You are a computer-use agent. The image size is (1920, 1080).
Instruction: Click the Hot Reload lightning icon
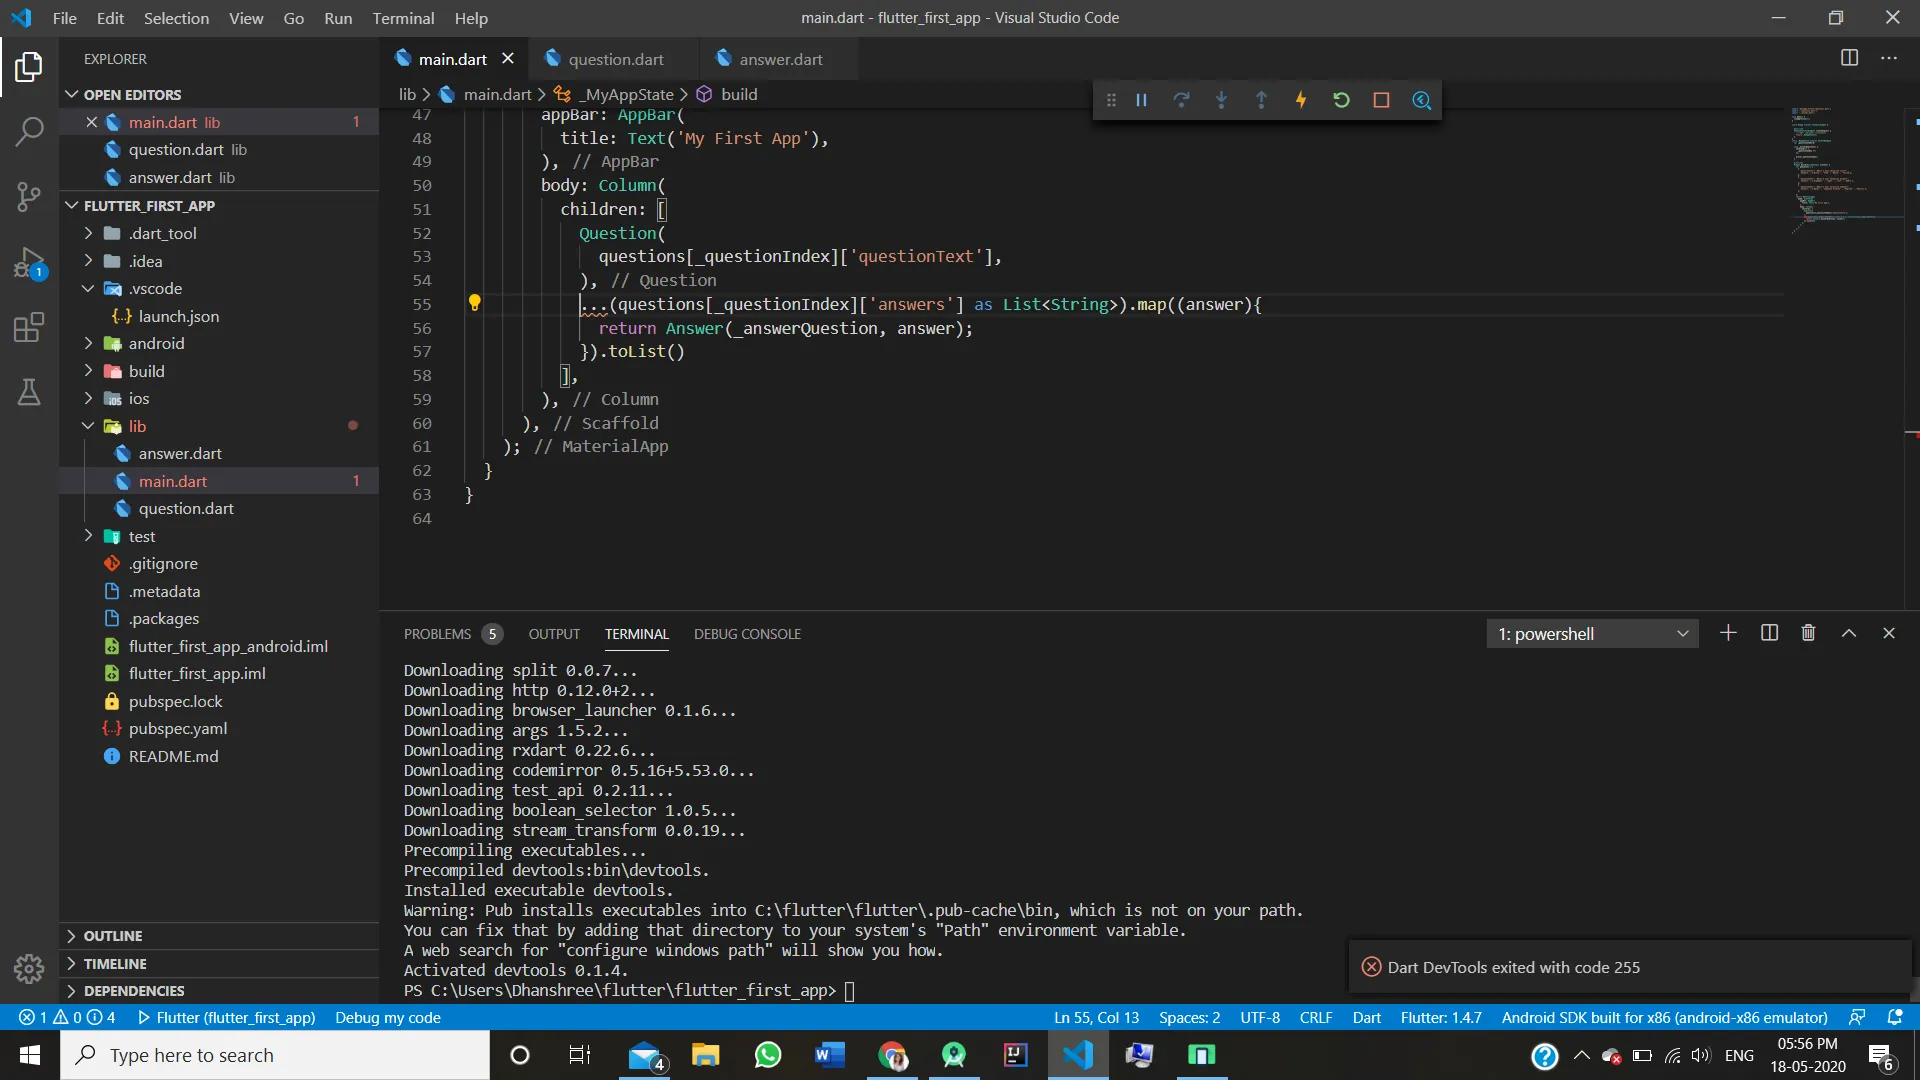coord(1301,100)
